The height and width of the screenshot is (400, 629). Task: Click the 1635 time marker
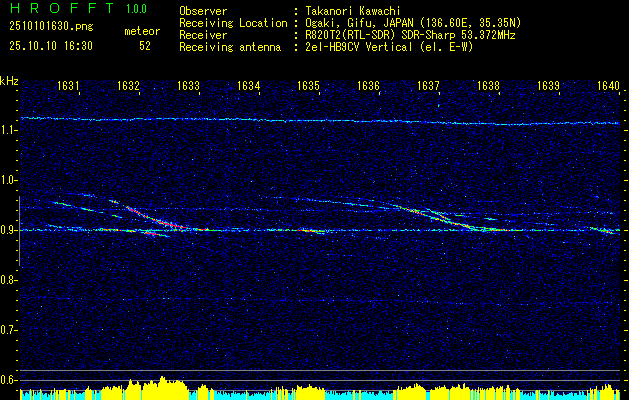tap(309, 87)
